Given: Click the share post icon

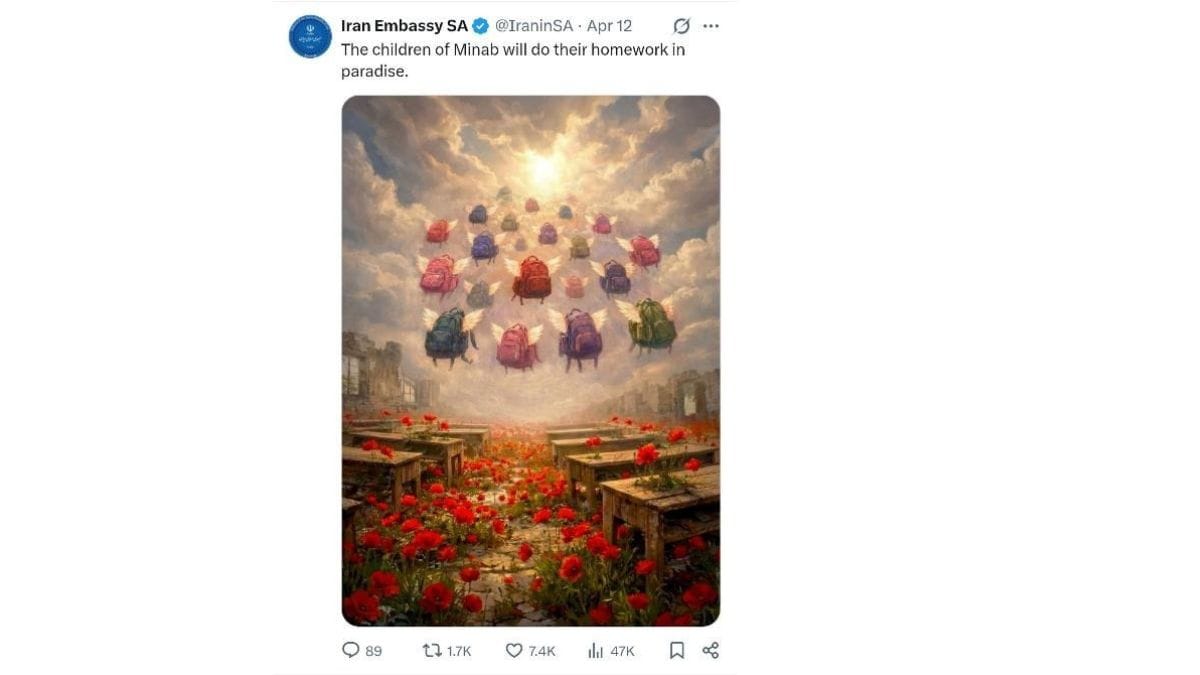Looking at the screenshot, I should click(710, 650).
